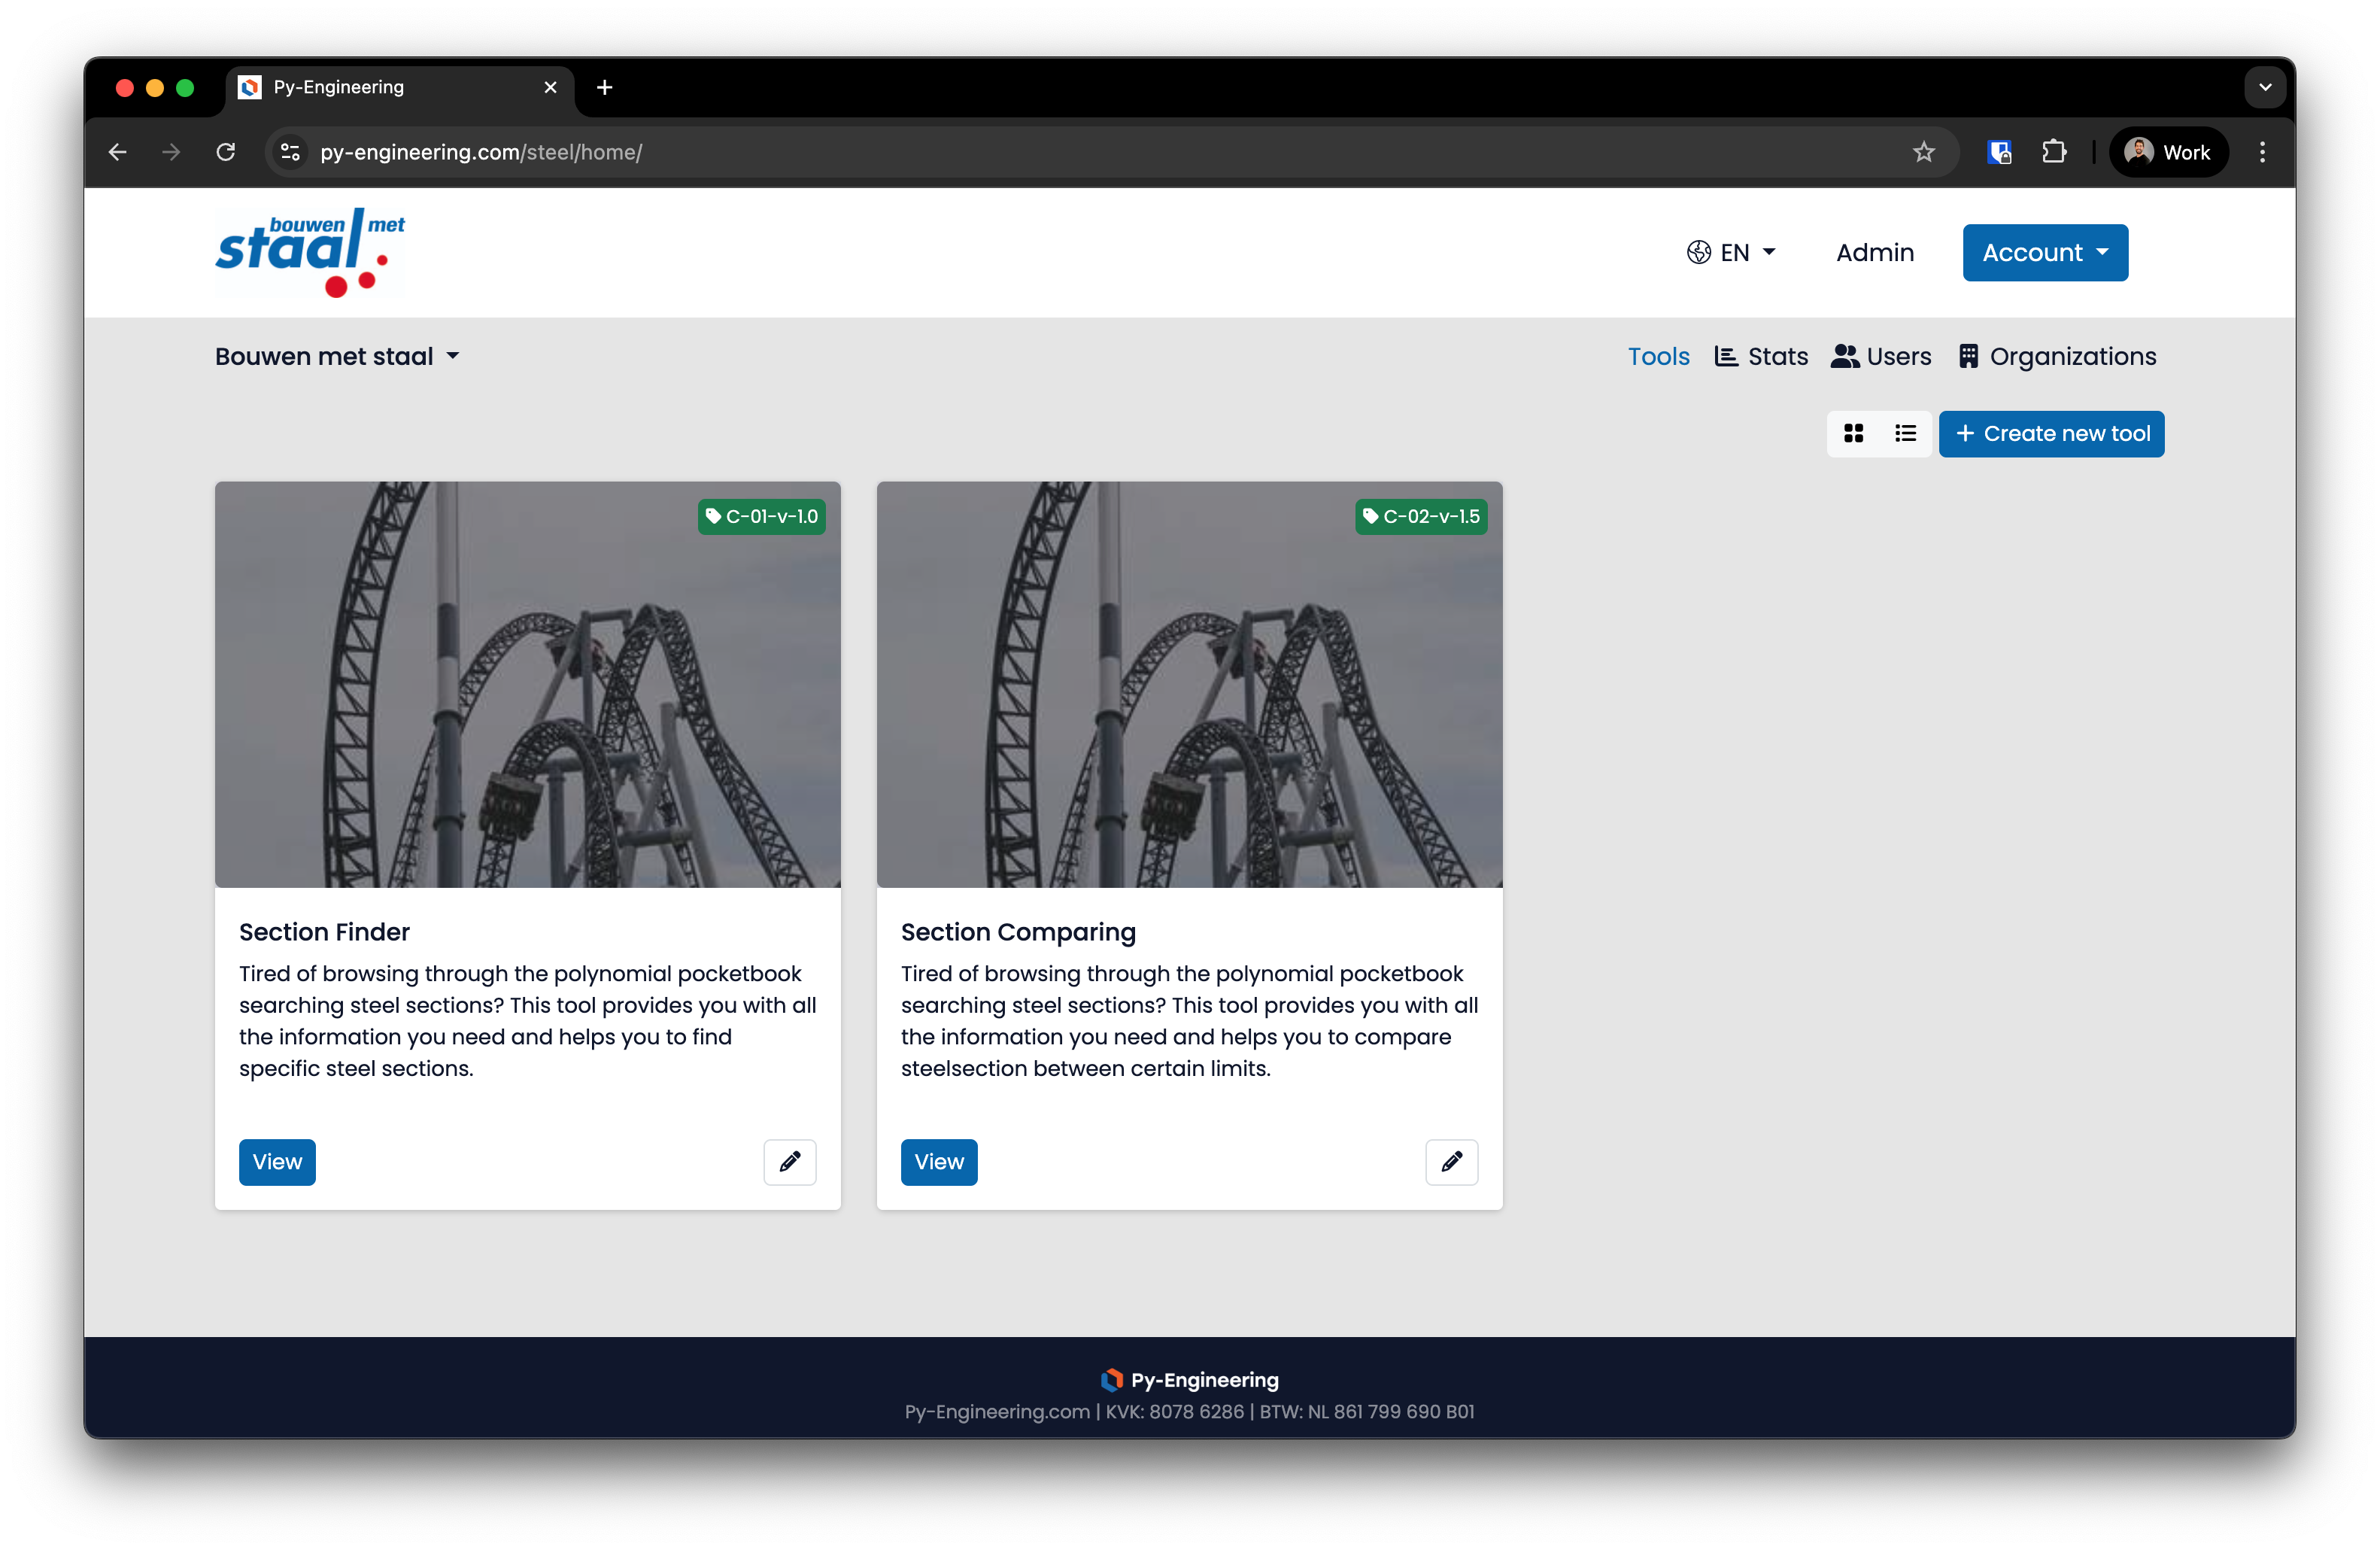View the Section Finder tool
The image size is (2380, 1550).
[277, 1161]
